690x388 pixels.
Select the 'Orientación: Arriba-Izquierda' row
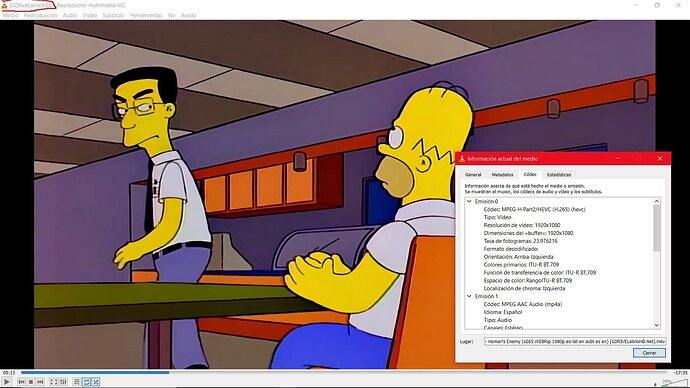click(x=518, y=257)
